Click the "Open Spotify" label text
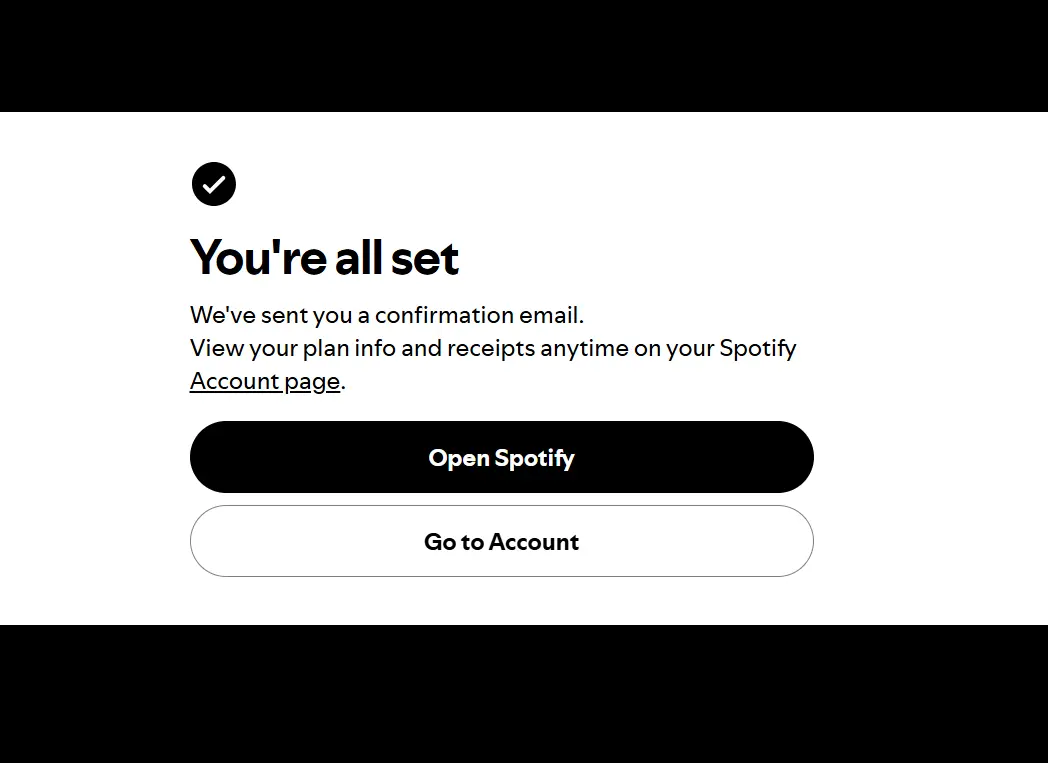The width and height of the screenshot is (1048, 763). tap(502, 458)
